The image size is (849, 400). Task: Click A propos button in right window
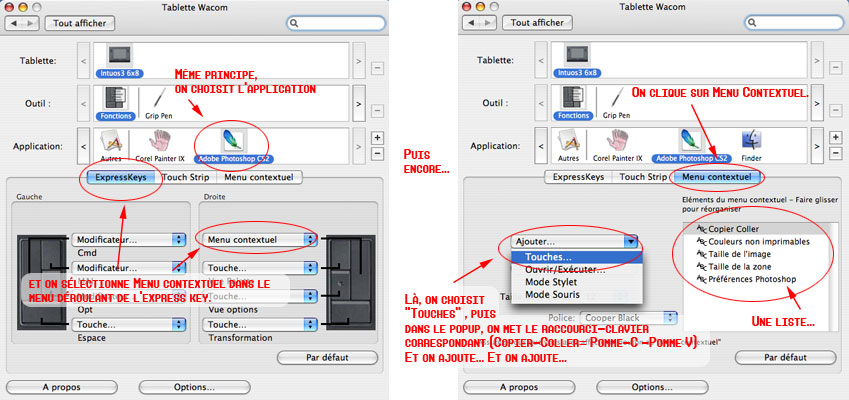[x=519, y=387]
